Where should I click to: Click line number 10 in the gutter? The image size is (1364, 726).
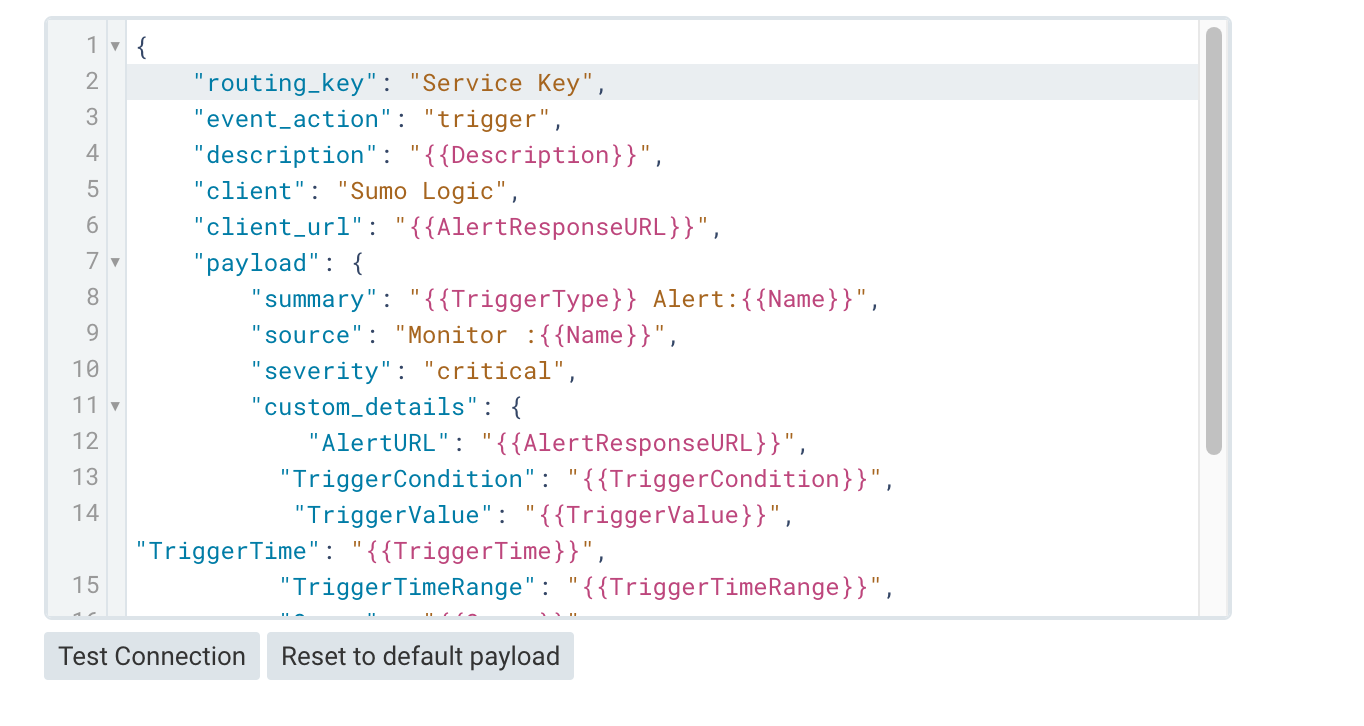[86, 370]
